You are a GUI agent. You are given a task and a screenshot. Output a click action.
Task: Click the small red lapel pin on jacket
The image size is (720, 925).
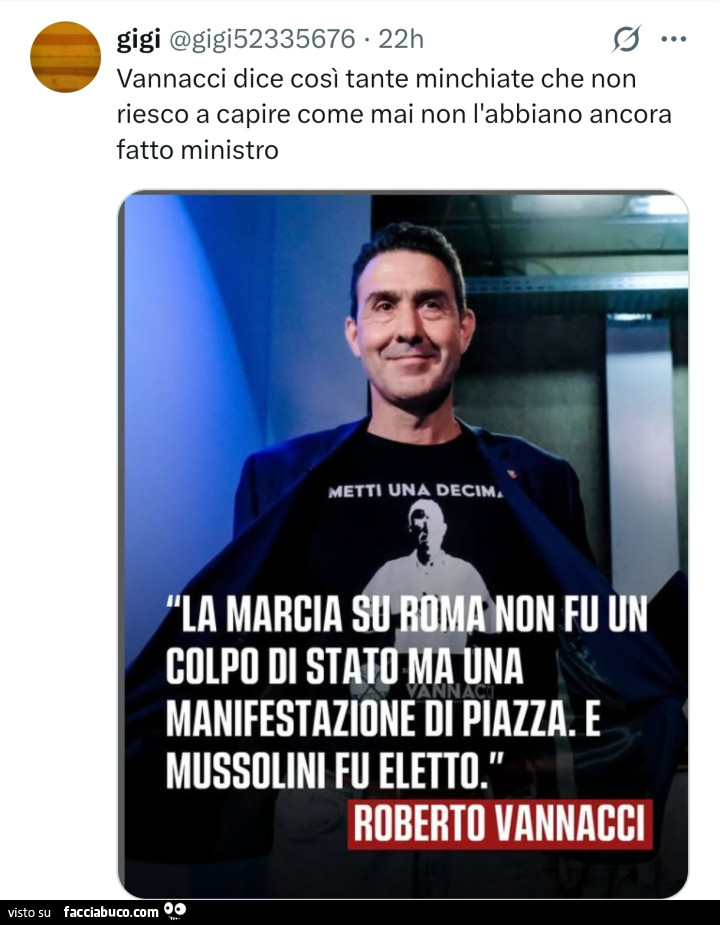click(x=512, y=473)
